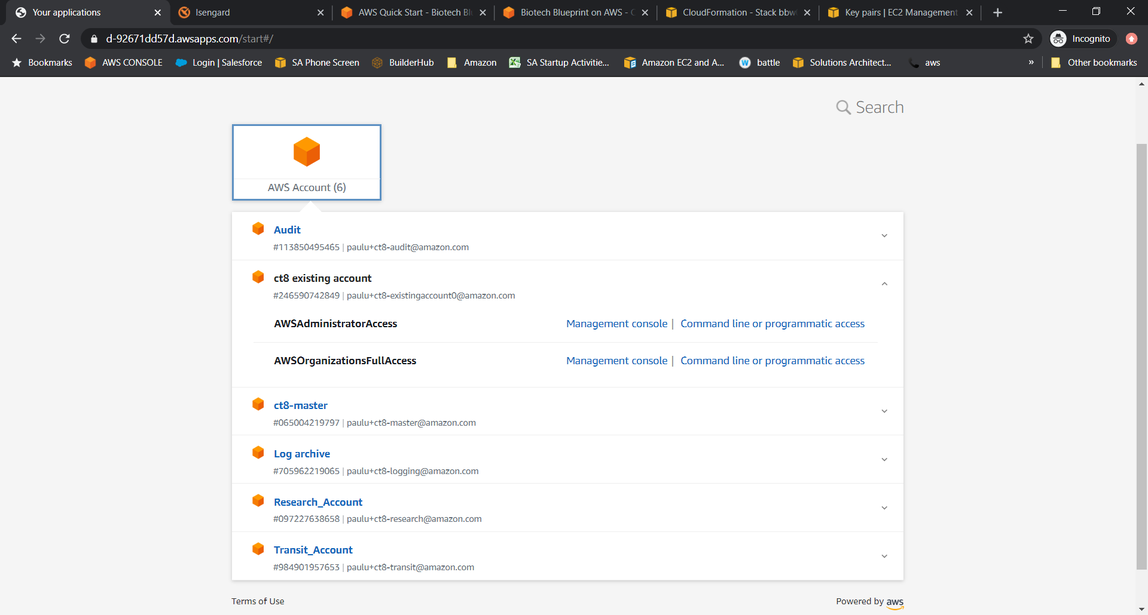The image size is (1148, 615).
Task: Click the orange cube icon beside Audit
Action: (258, 228)
